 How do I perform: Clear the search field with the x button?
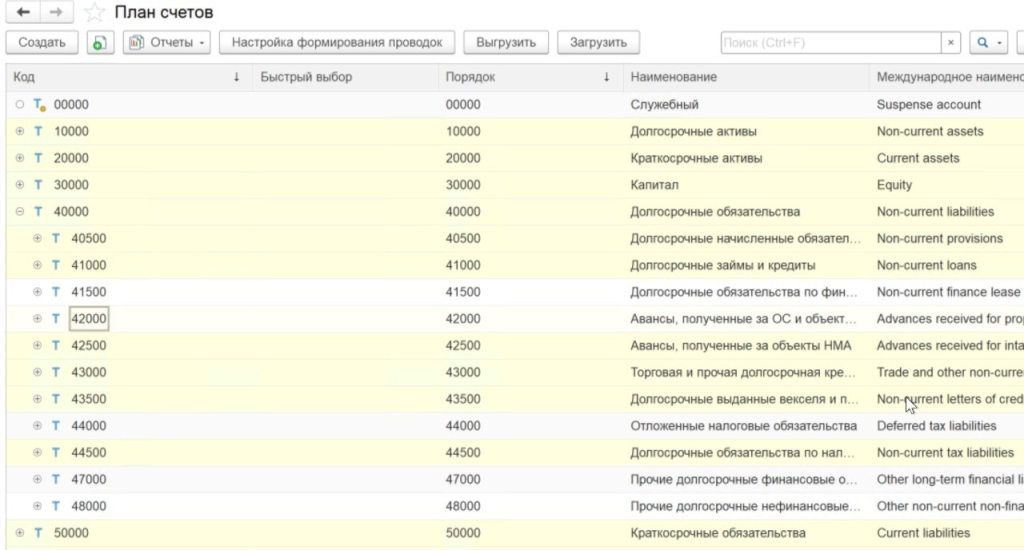[951, 43]
